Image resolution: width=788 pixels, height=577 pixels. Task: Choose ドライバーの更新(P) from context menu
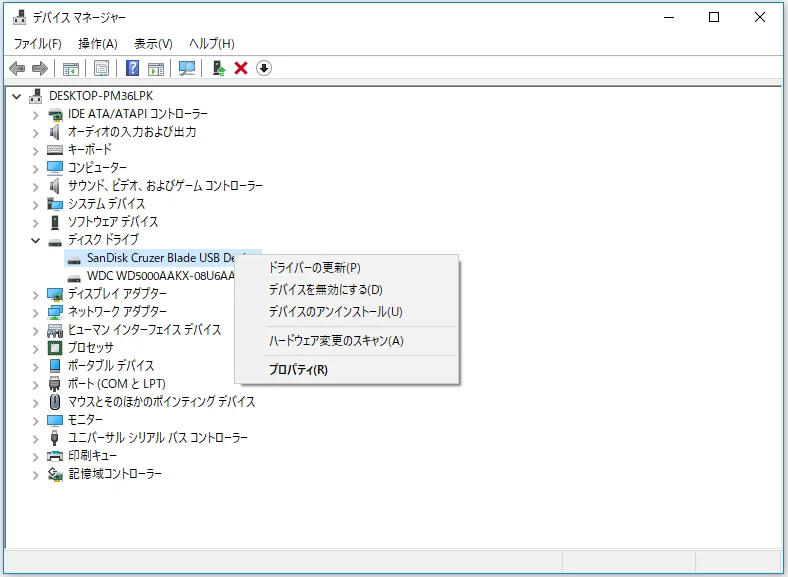[x=314, y=268]
